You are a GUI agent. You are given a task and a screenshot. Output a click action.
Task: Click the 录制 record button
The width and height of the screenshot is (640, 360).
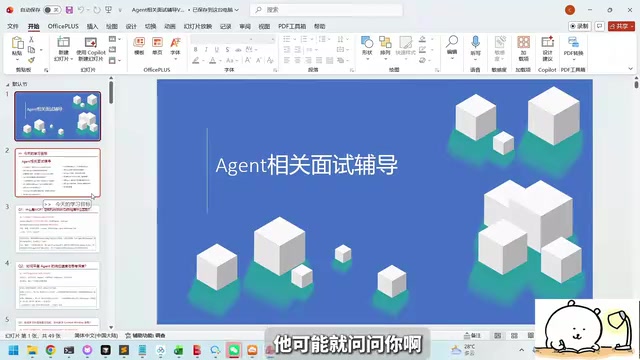580,26
